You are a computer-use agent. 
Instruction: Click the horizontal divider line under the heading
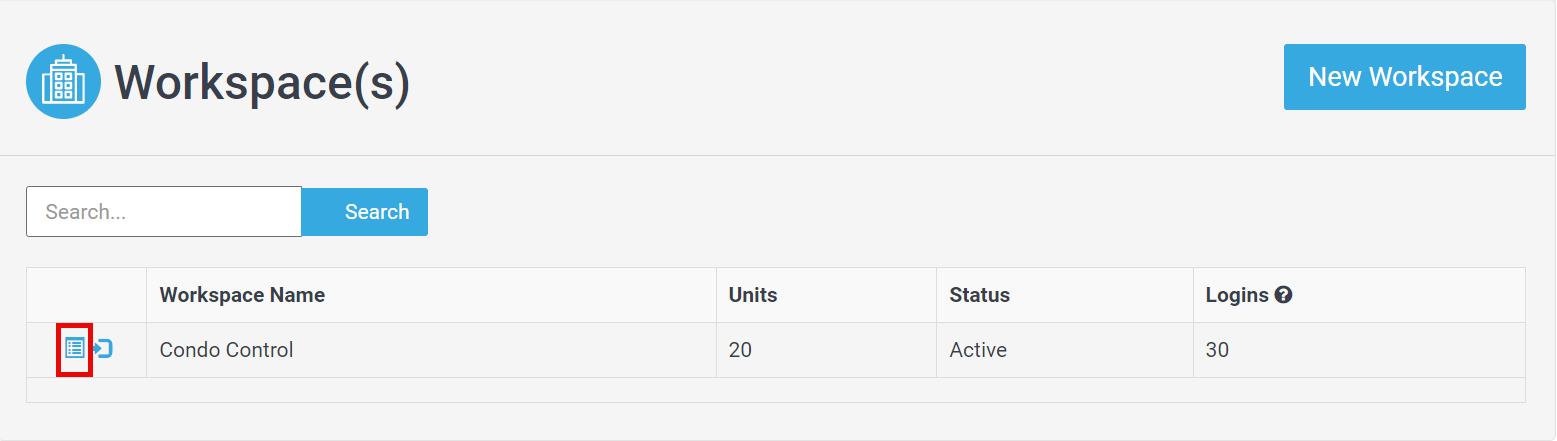click(x=778, y=155)
